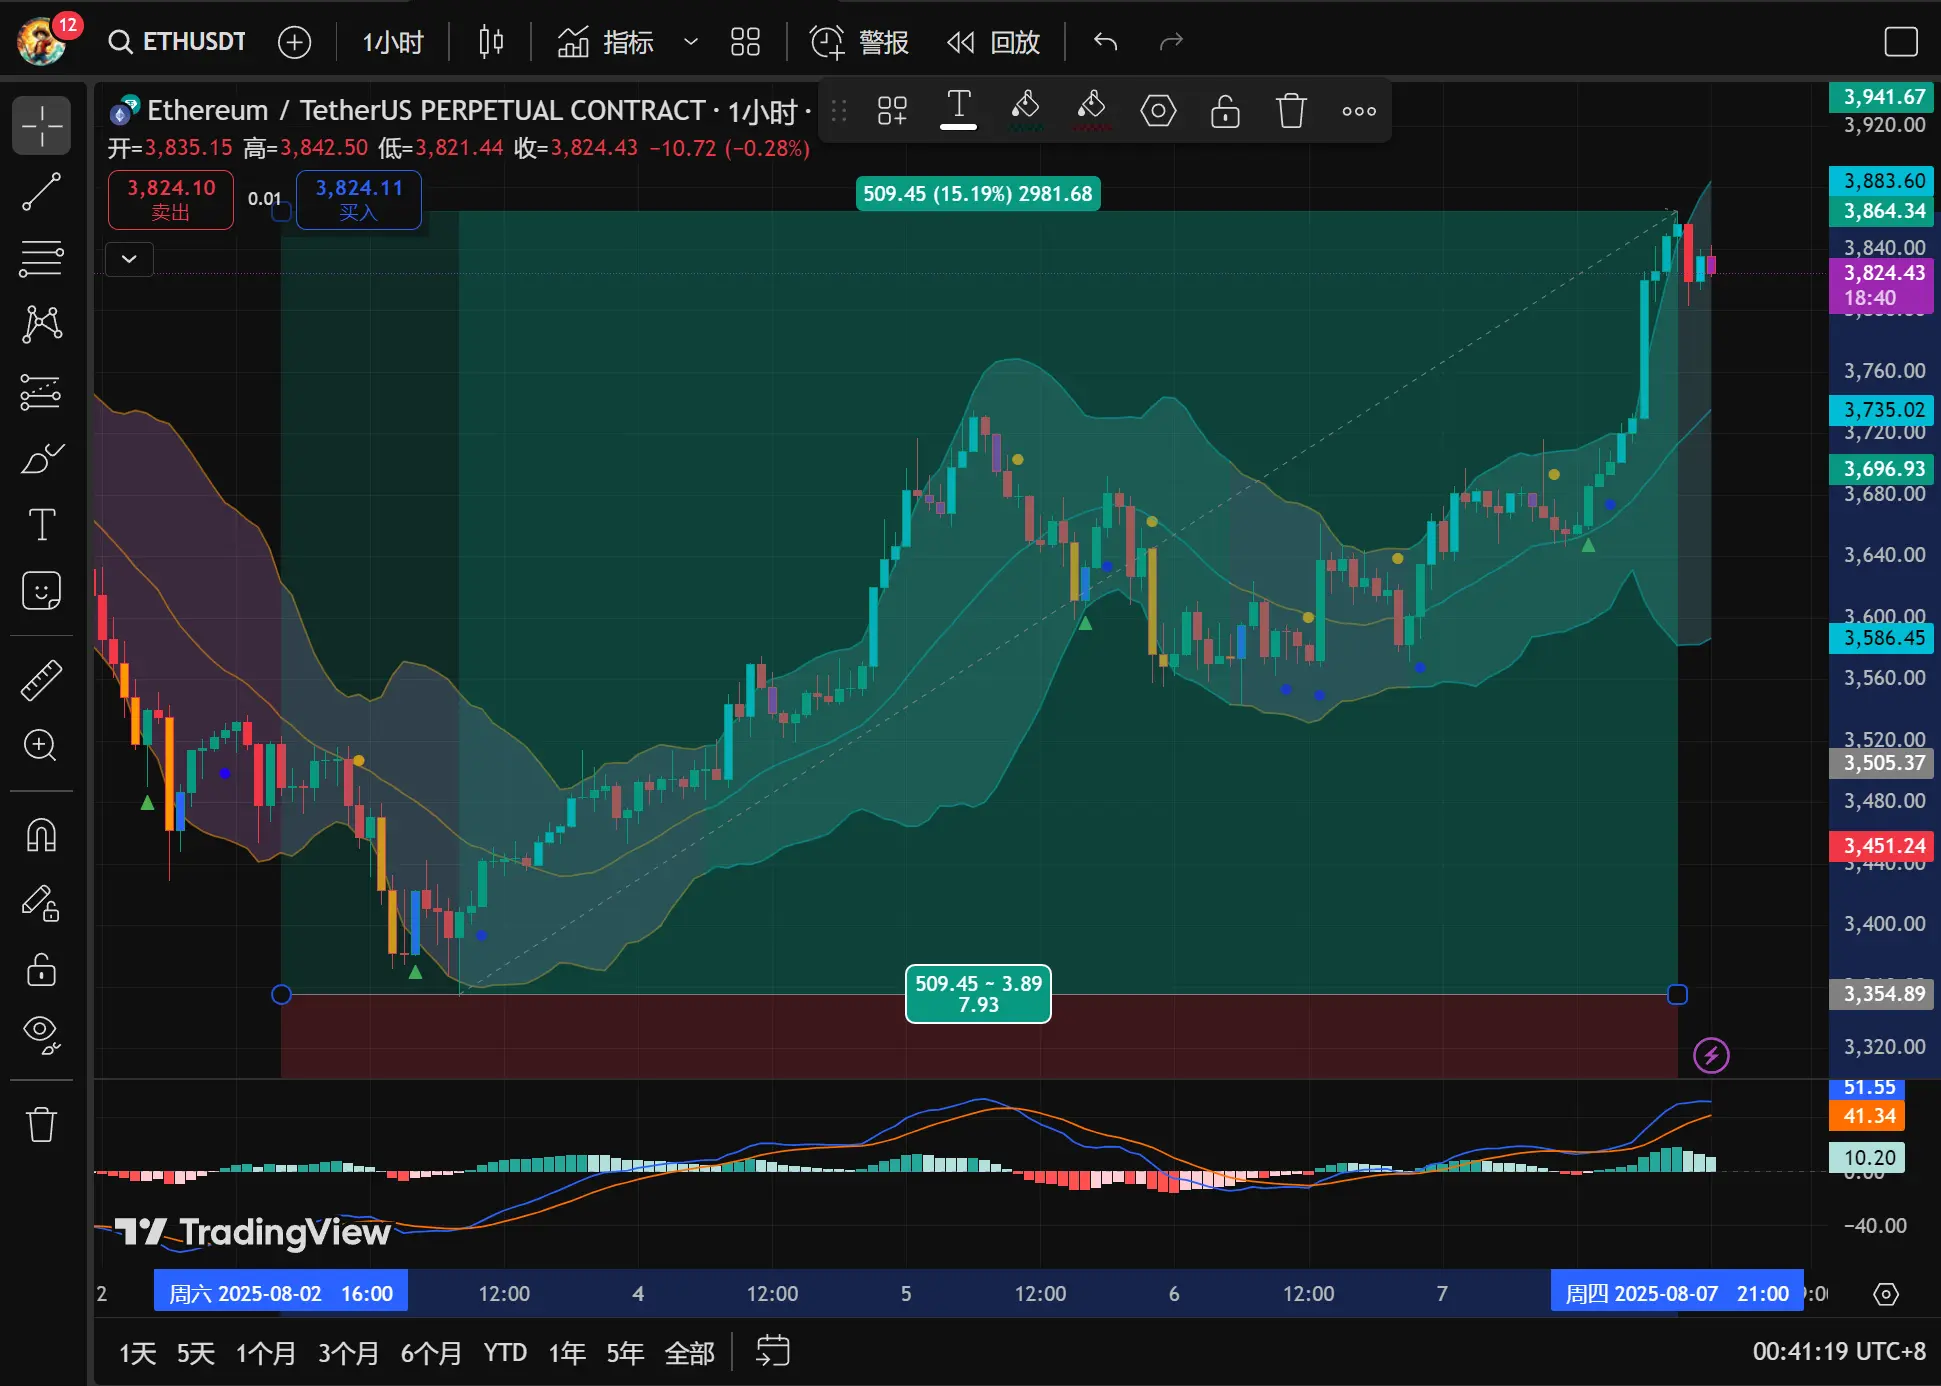Collapse the indicator legend chevron

pos(130,259)
